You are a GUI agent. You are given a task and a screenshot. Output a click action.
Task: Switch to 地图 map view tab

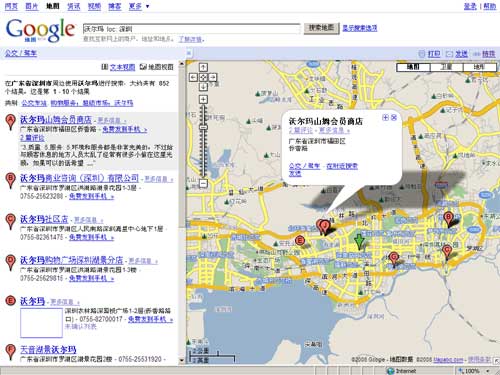click(413, 67)
